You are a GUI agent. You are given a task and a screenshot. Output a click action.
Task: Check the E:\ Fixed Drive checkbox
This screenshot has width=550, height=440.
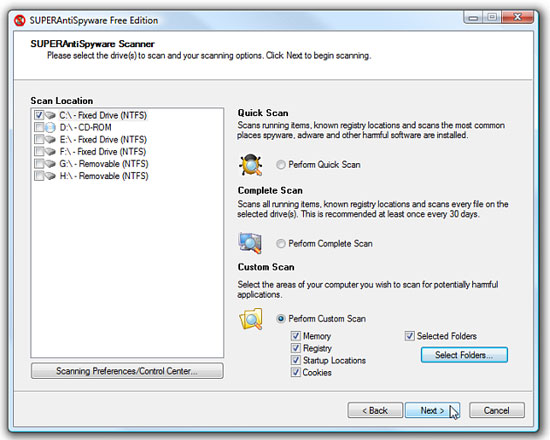coord(39,140)
